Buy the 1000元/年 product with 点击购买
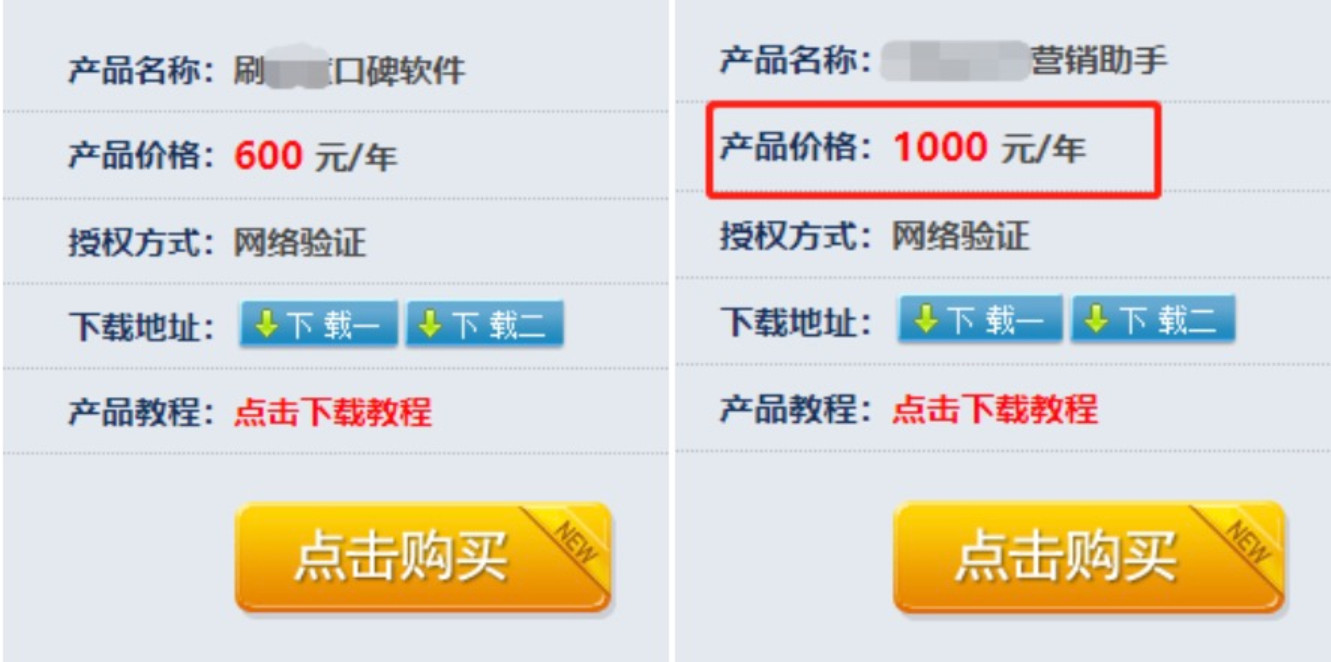The width and height of the screenshot is (1331, 662). pyautogui.click(x=1089, y=557)
